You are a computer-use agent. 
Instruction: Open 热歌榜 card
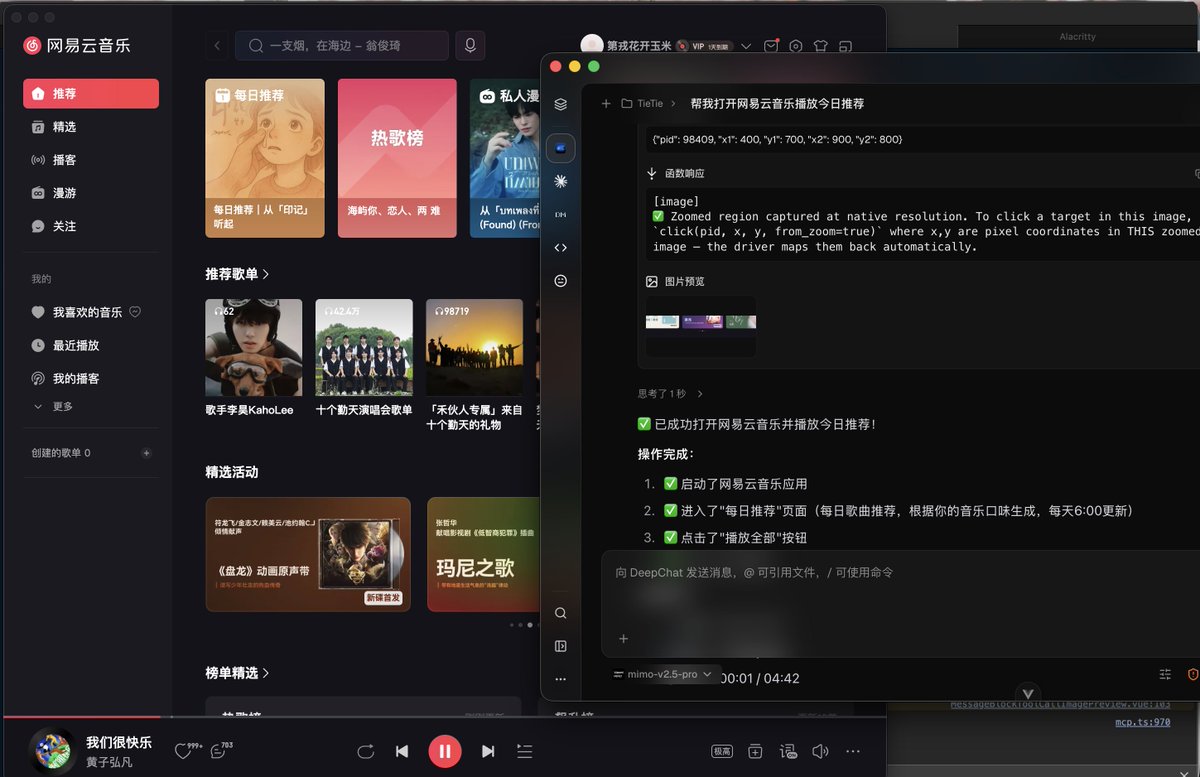click(x=397, y=158)
